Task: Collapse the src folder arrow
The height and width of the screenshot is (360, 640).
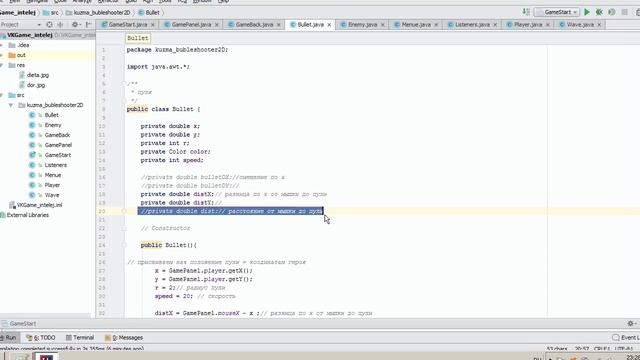Action: [x=2, y=95]
